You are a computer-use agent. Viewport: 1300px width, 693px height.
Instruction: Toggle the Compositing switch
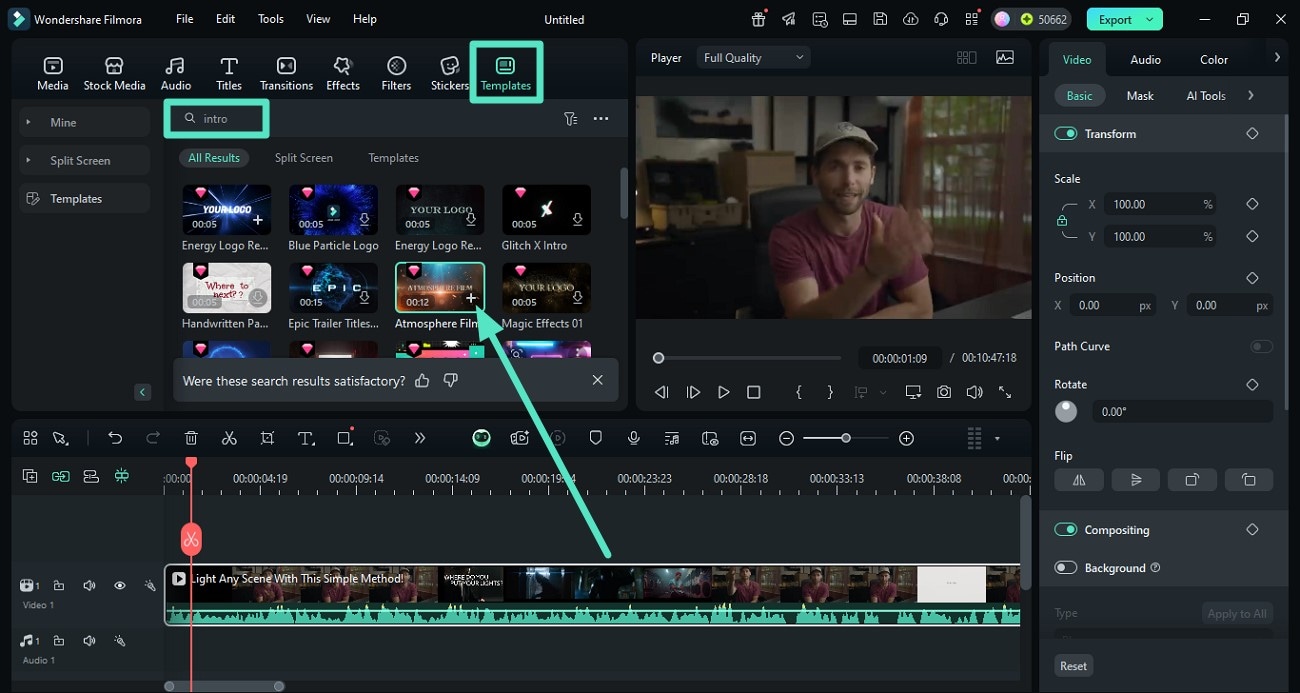1066,529
